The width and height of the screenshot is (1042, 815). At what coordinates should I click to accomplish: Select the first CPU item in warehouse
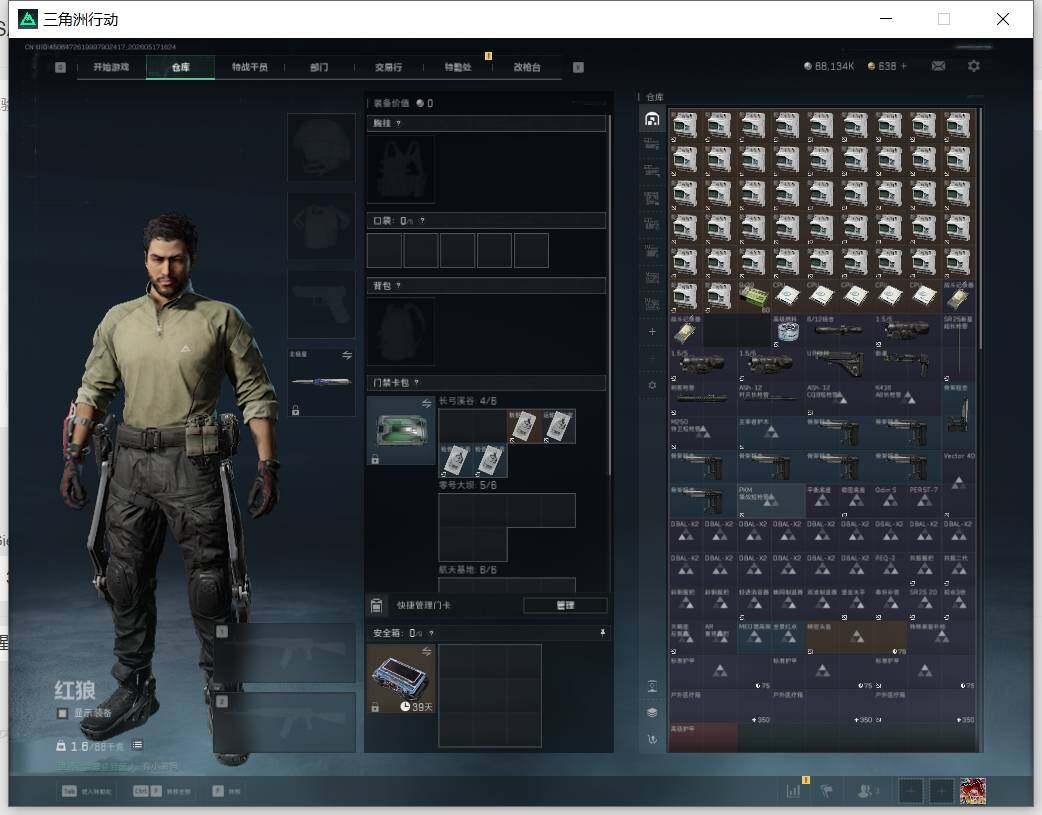[788, 297]
